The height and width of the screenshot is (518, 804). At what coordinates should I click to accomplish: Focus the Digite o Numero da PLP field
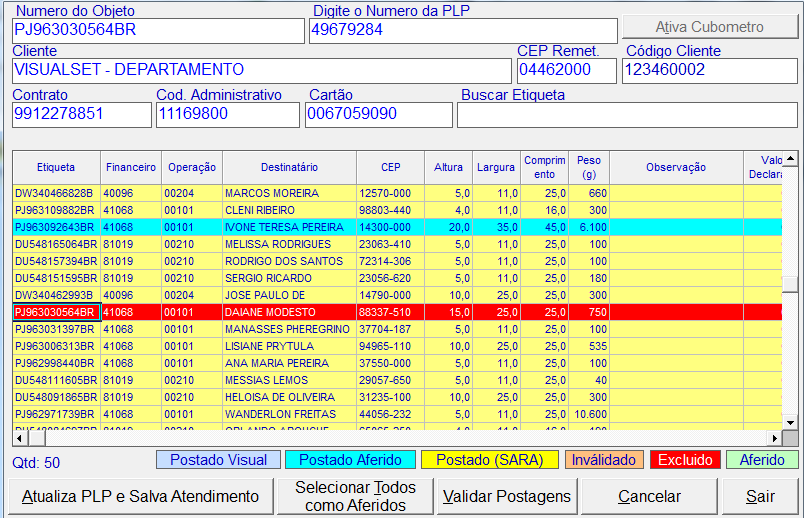point(463,31)
